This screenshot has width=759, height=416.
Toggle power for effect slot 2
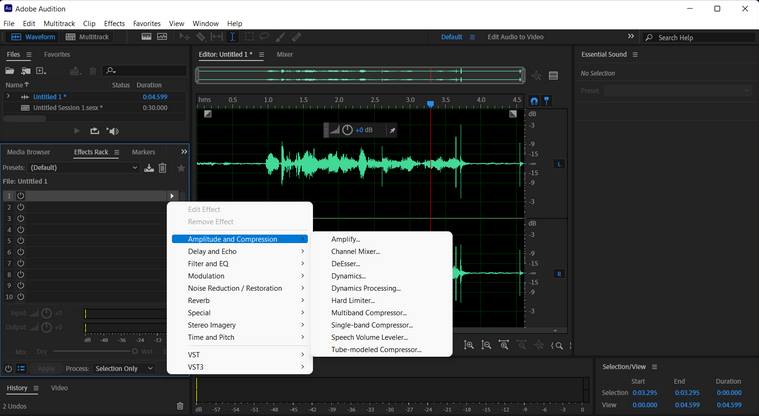20,207
